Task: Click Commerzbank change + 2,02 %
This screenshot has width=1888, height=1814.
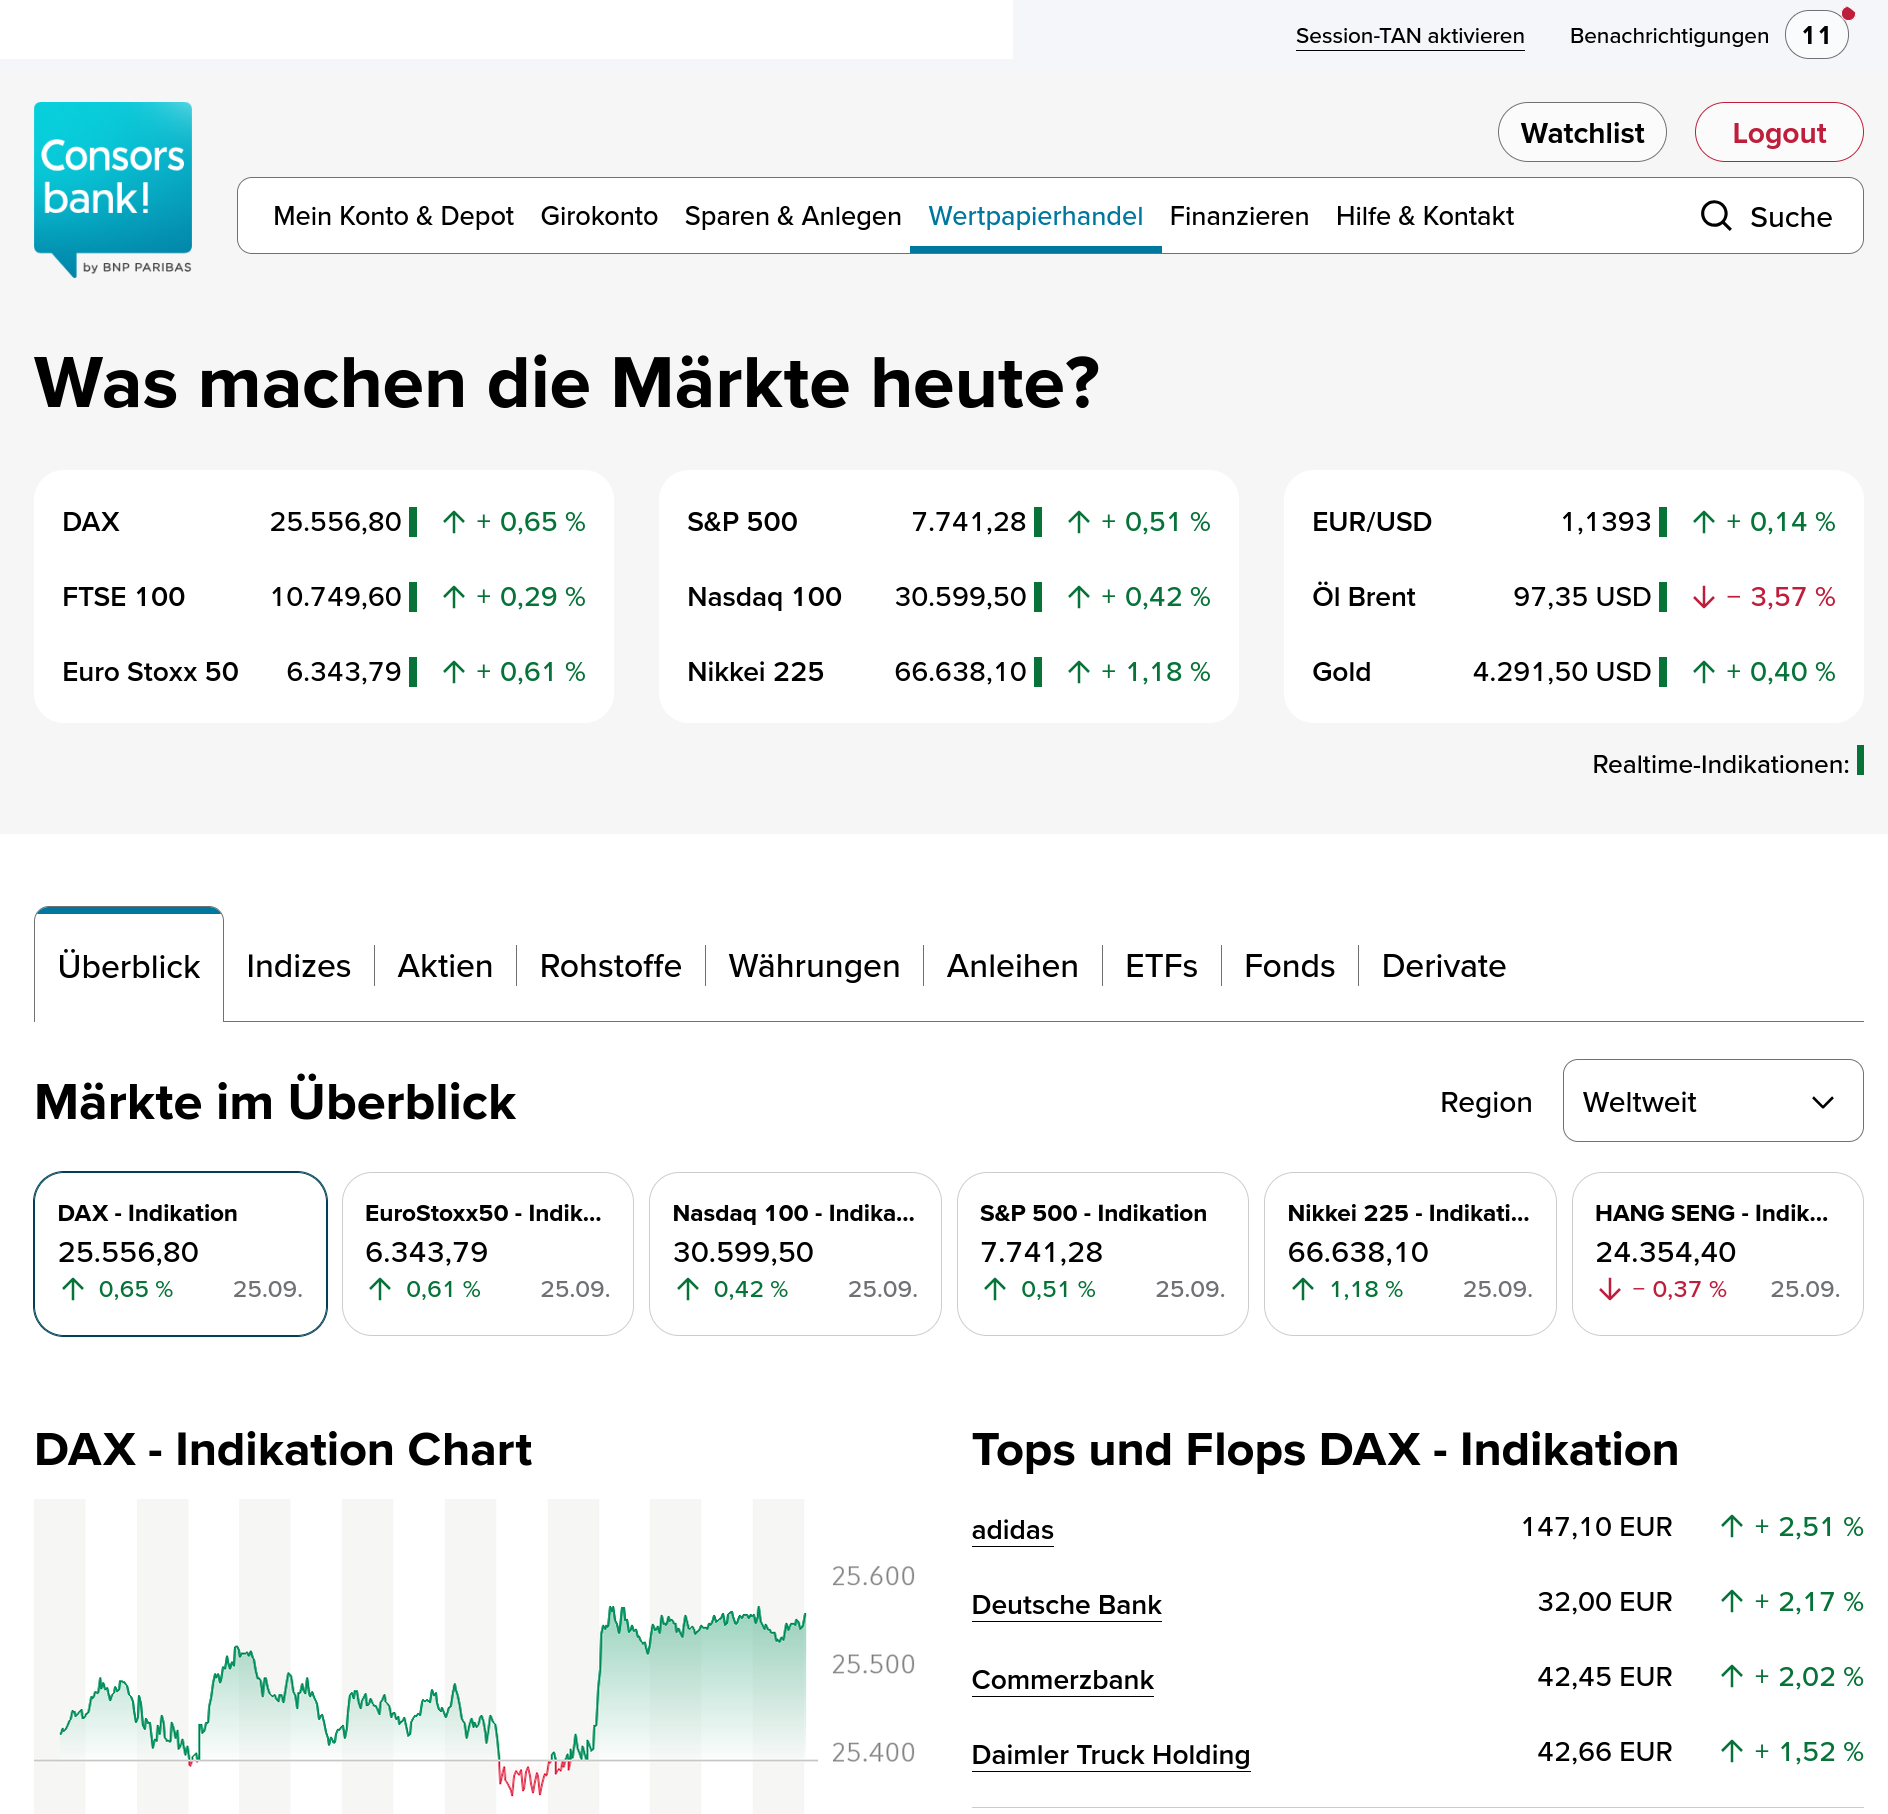Action: click(x=1809, y=1677)
